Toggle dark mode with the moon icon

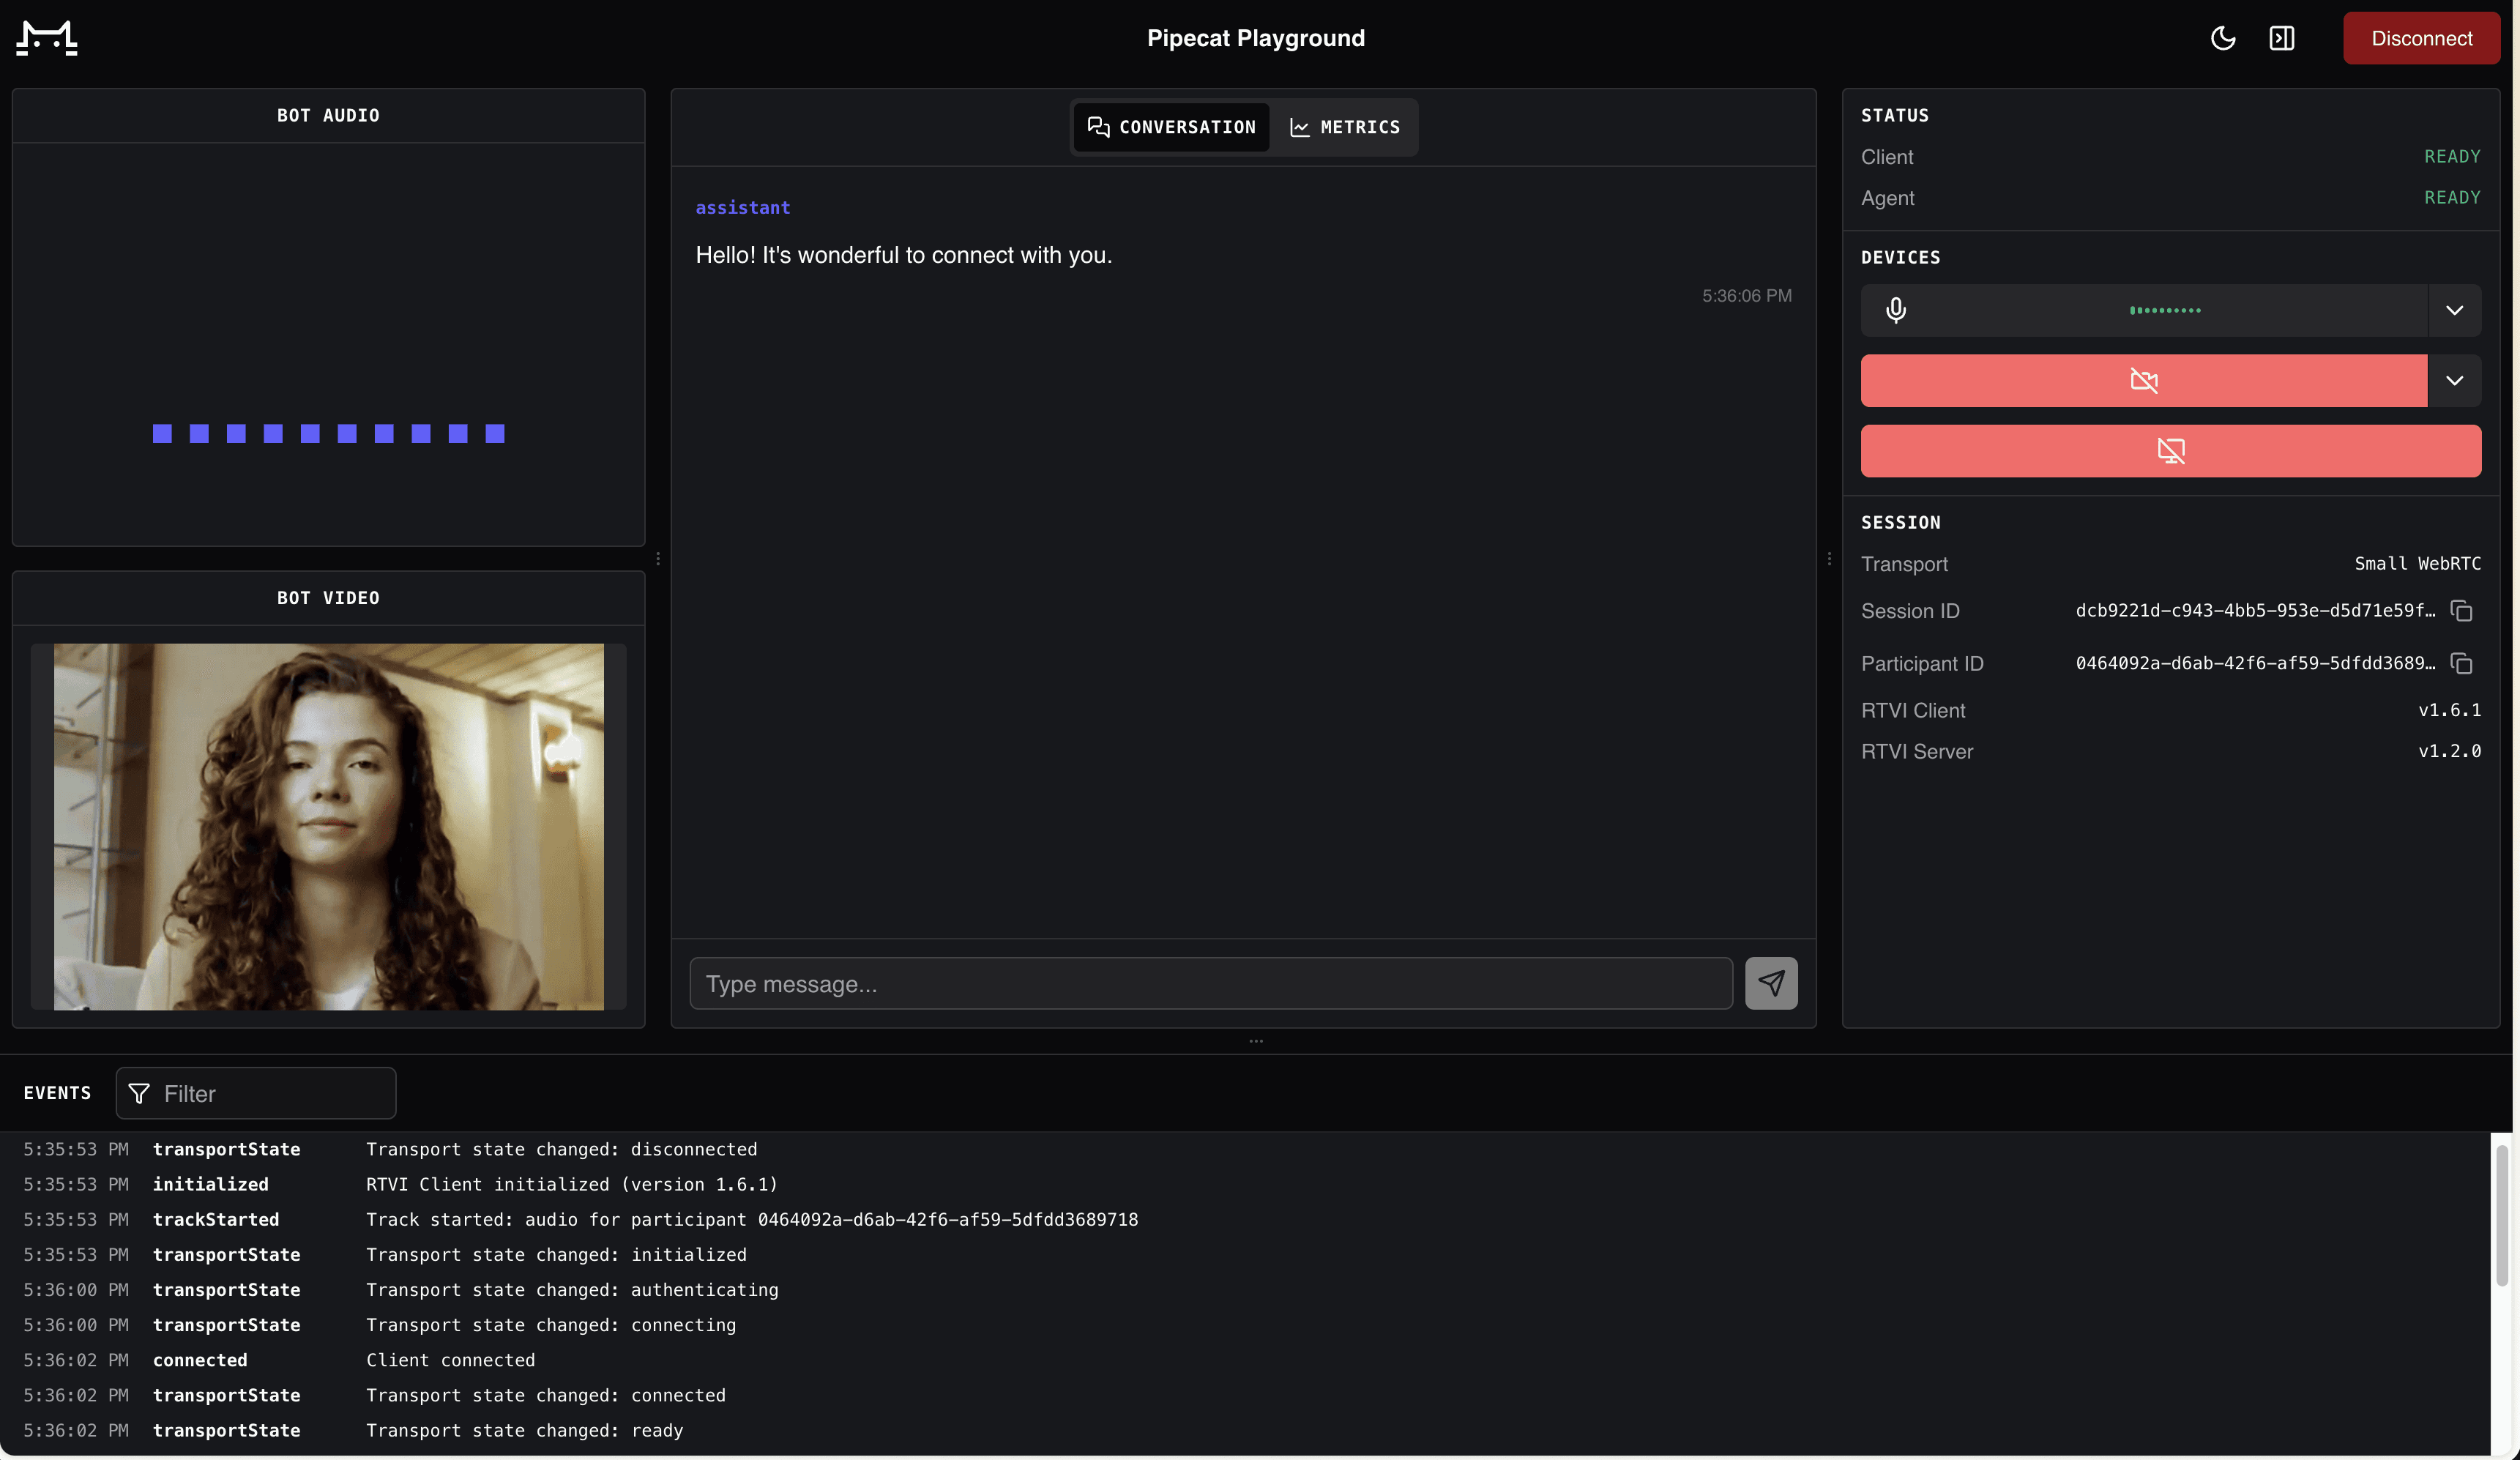2223,38
